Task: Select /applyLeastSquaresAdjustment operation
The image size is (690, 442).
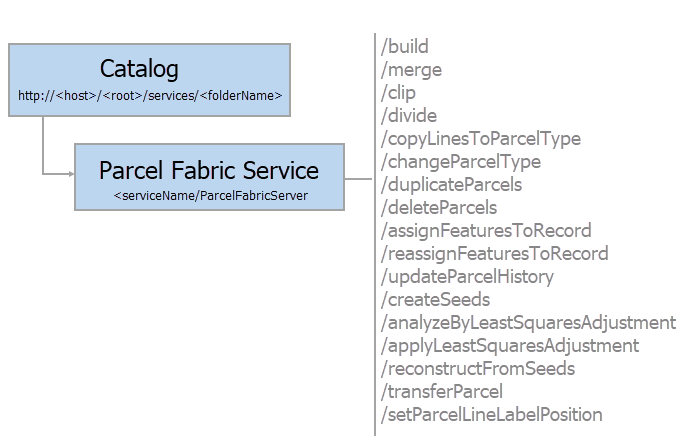Action: click(x=509, y=346)
